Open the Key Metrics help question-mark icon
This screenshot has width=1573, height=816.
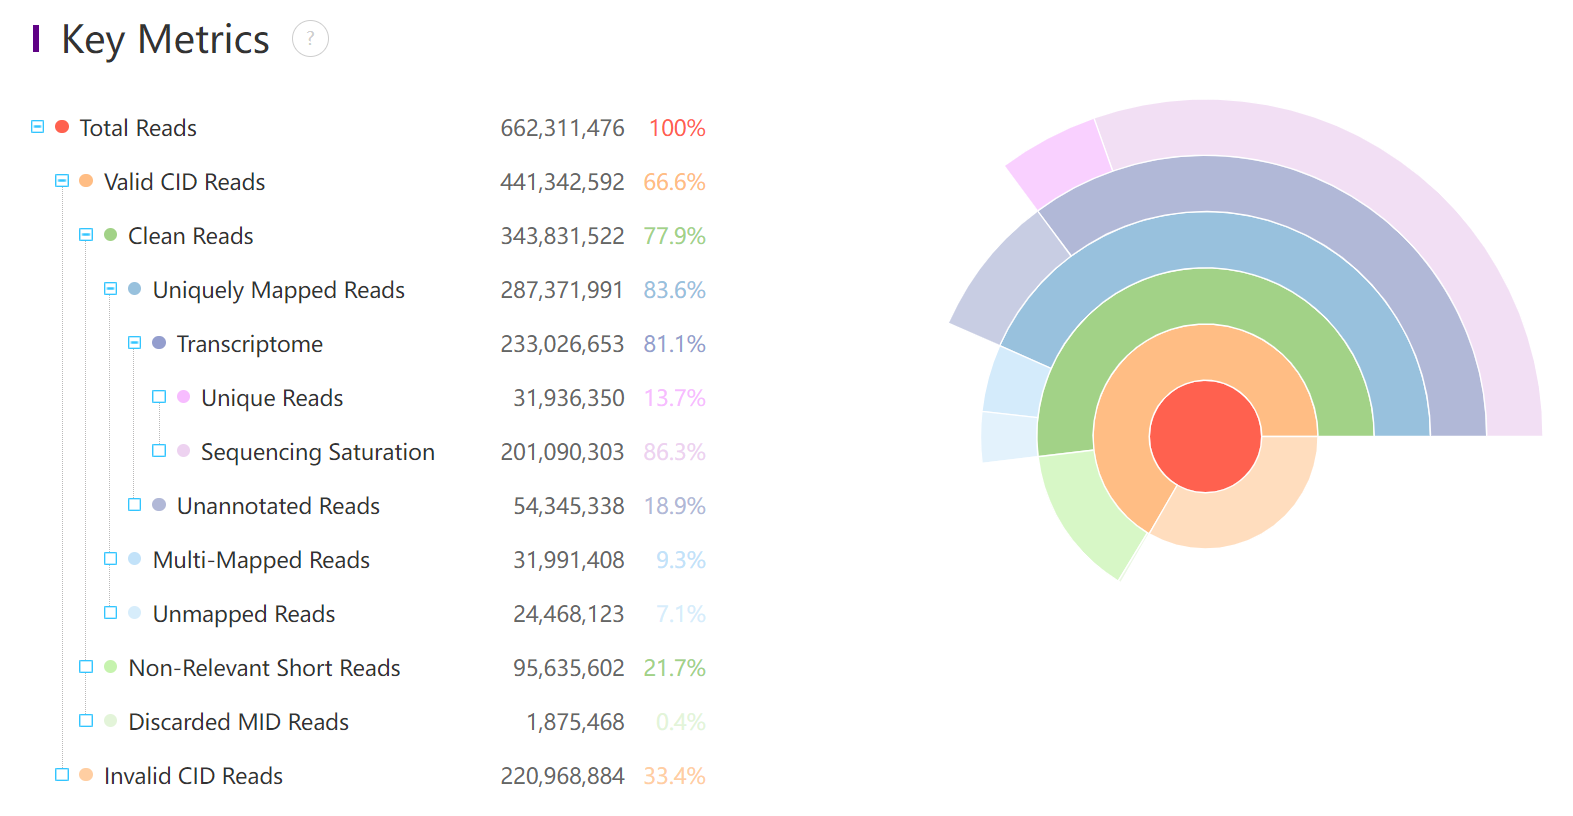pos(310,39)
